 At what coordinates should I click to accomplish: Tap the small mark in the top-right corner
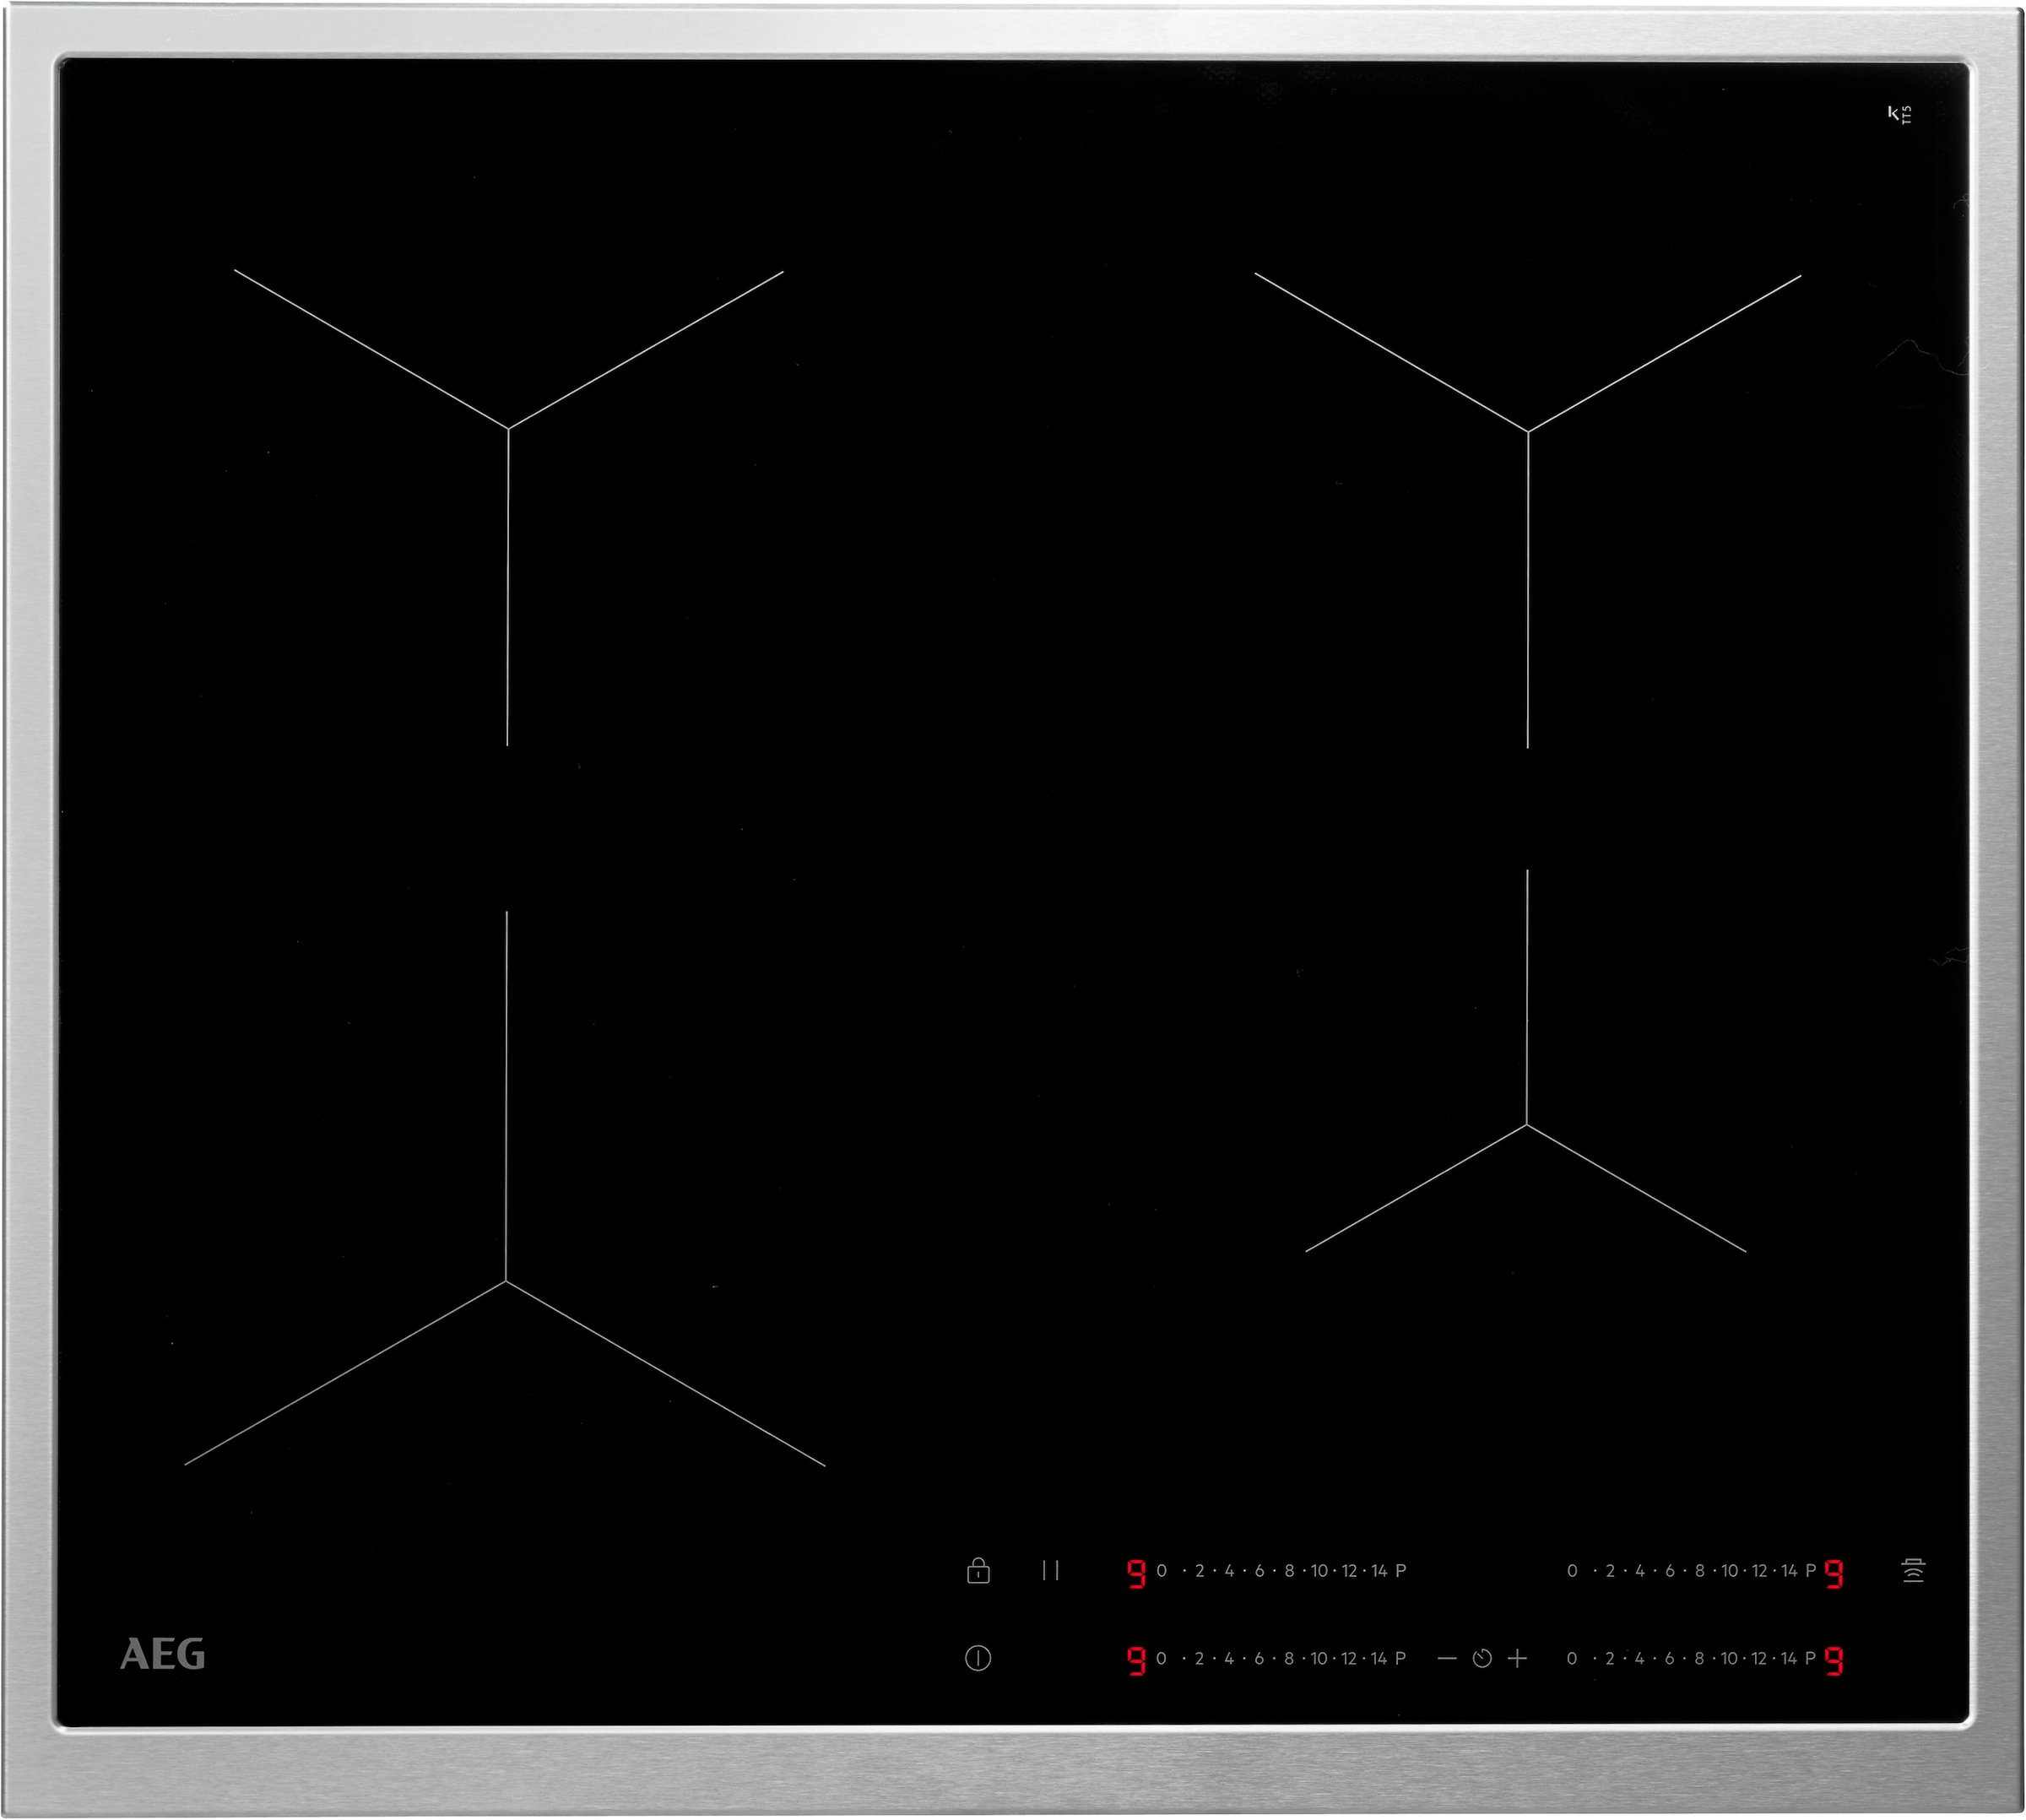[1898, 114]
